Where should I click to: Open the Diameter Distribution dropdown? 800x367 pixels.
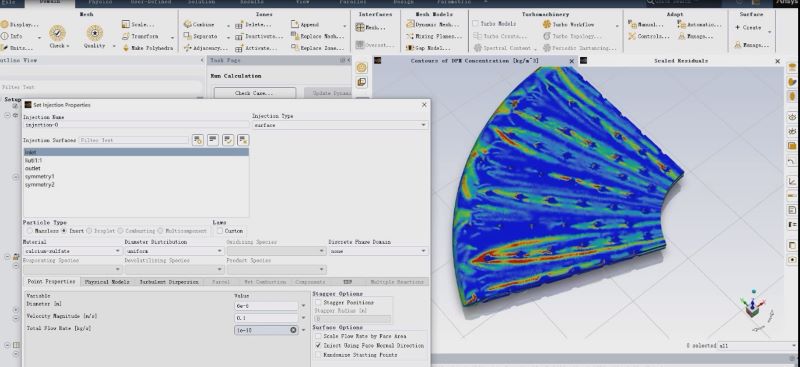click(x=174, y=251)
